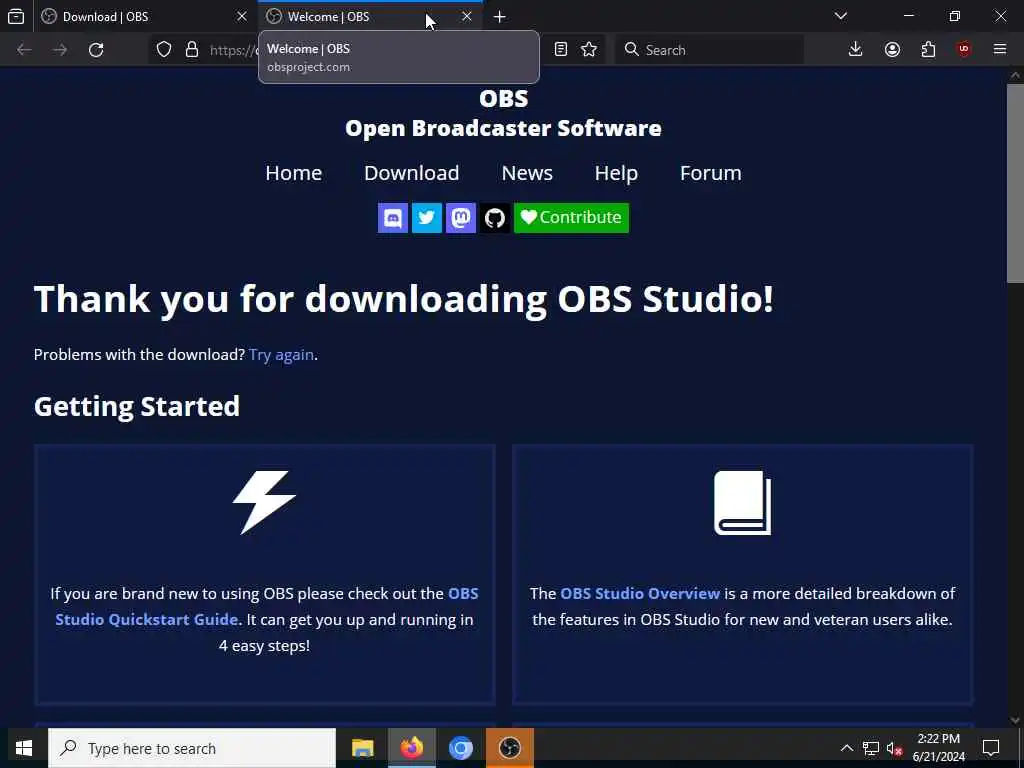This screenshot has width=1024, height=768.
Task: Click the Firefox taskbar icon
Action: pyautogui.click(x=411, y=748)
